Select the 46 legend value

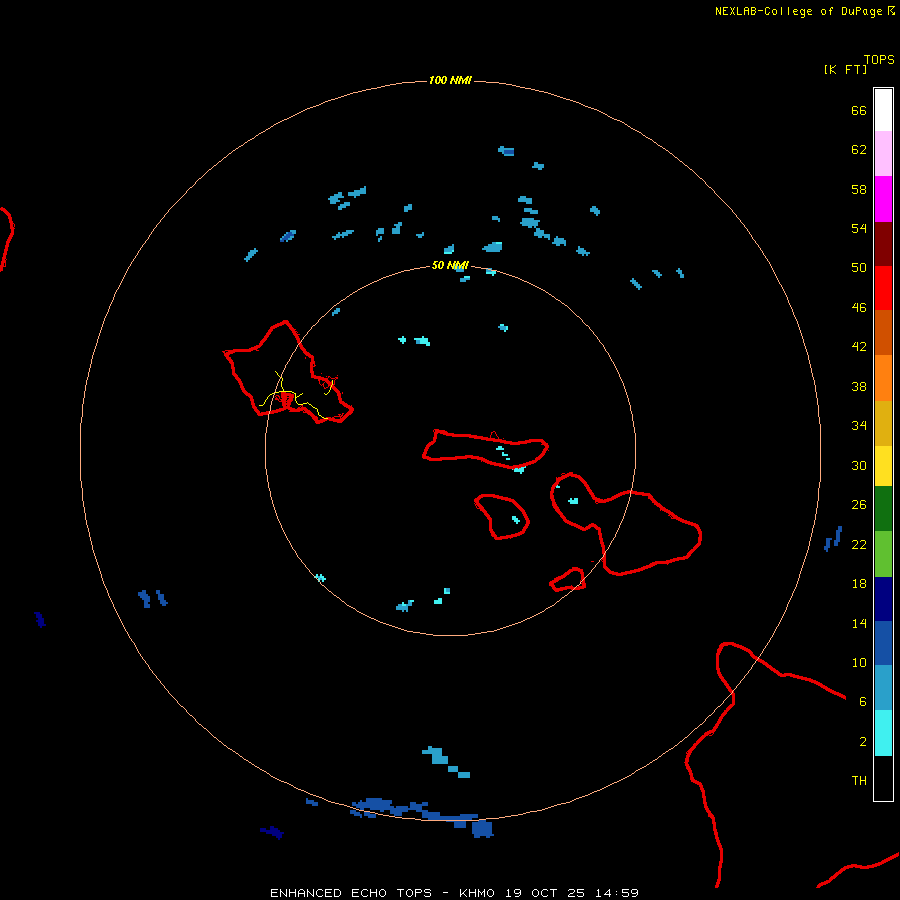(x=859, y=308)
